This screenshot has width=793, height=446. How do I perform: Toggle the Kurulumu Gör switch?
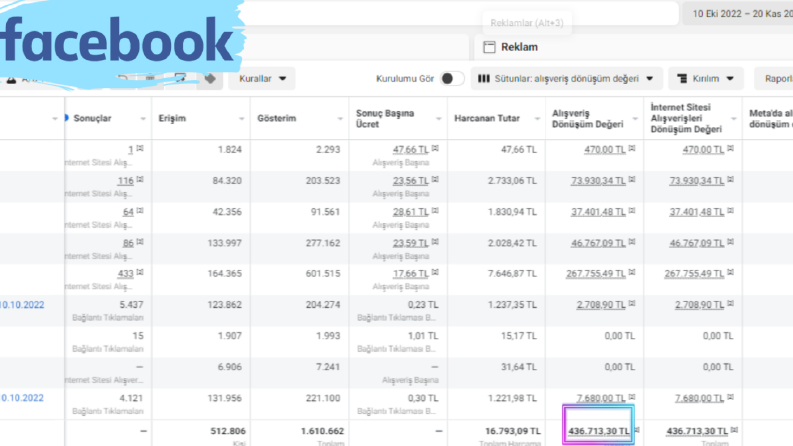[452, 78]
